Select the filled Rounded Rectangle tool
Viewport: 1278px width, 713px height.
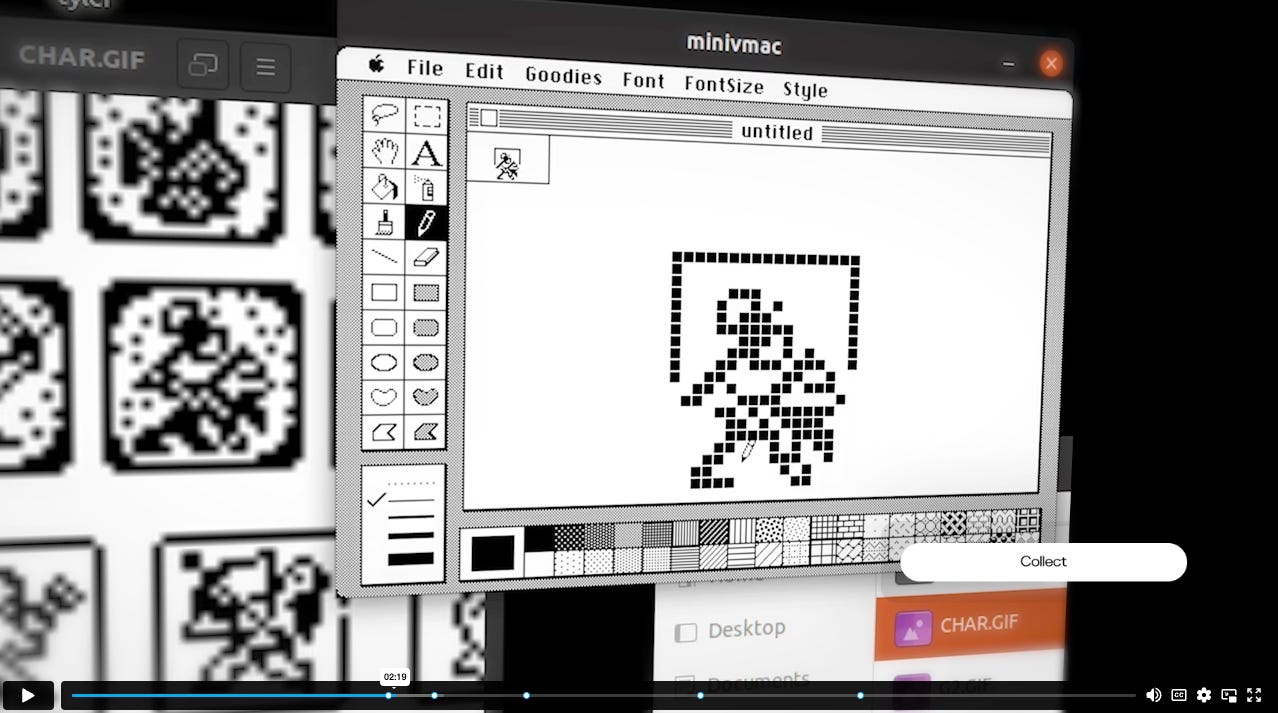427,328
